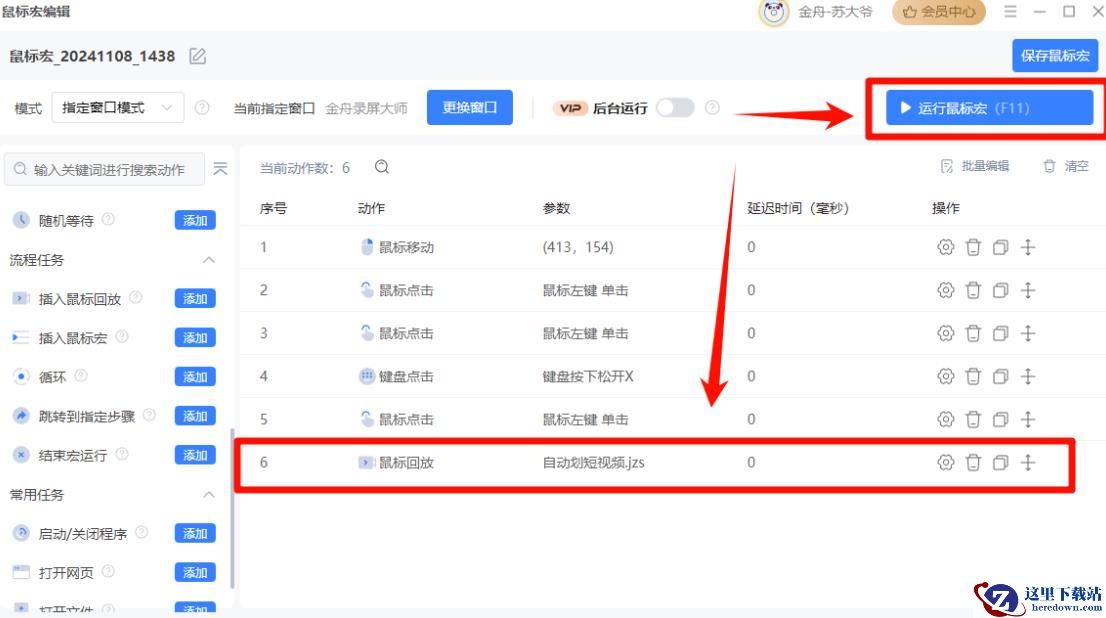The image size is (1106, 618).
Task: Click the 保存鼠标宏 button
Action: point(1055,56)
